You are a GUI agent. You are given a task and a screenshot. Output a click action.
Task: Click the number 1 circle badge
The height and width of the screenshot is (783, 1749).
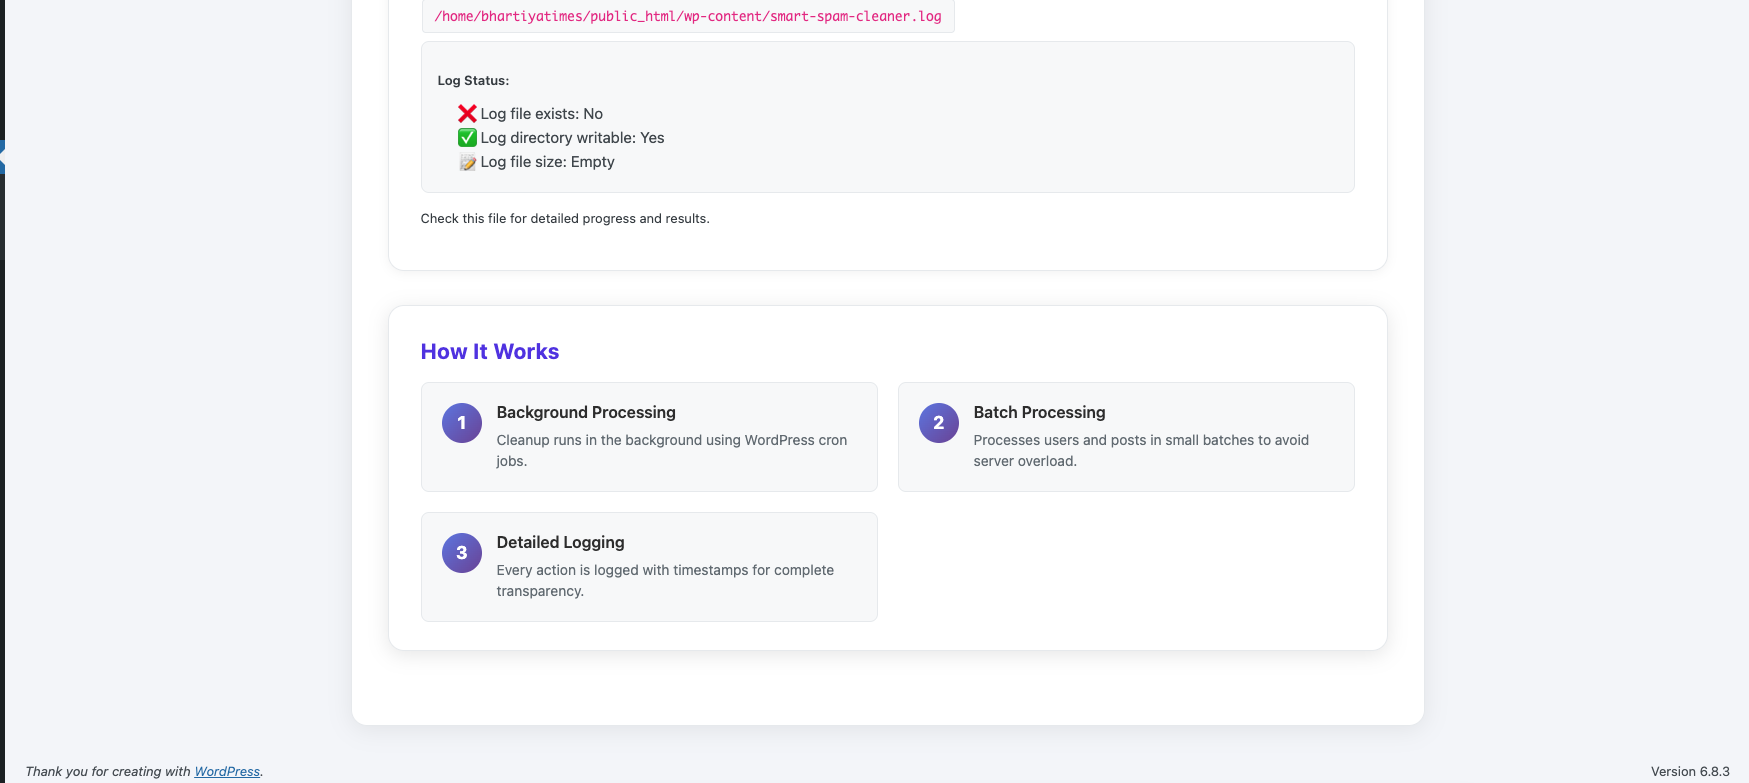tap(462, 423)
